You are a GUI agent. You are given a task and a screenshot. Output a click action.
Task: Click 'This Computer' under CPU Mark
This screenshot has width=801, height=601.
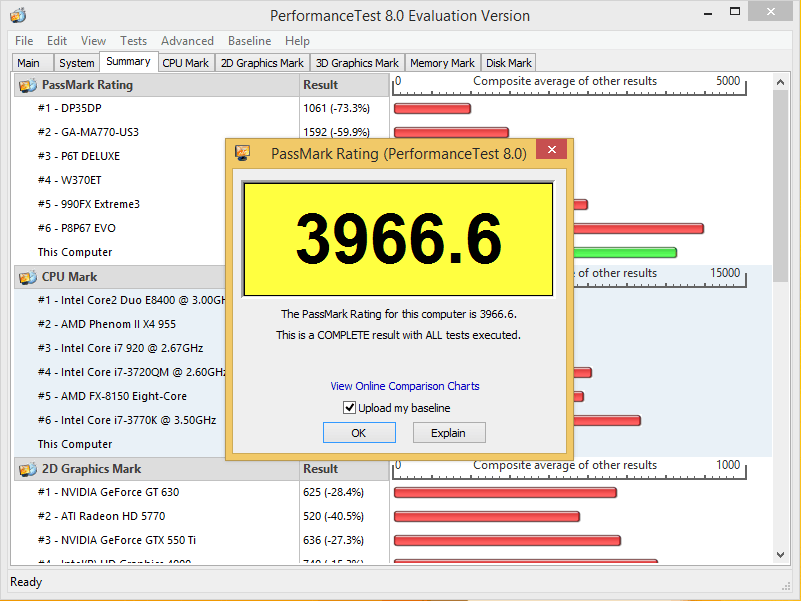75,445
